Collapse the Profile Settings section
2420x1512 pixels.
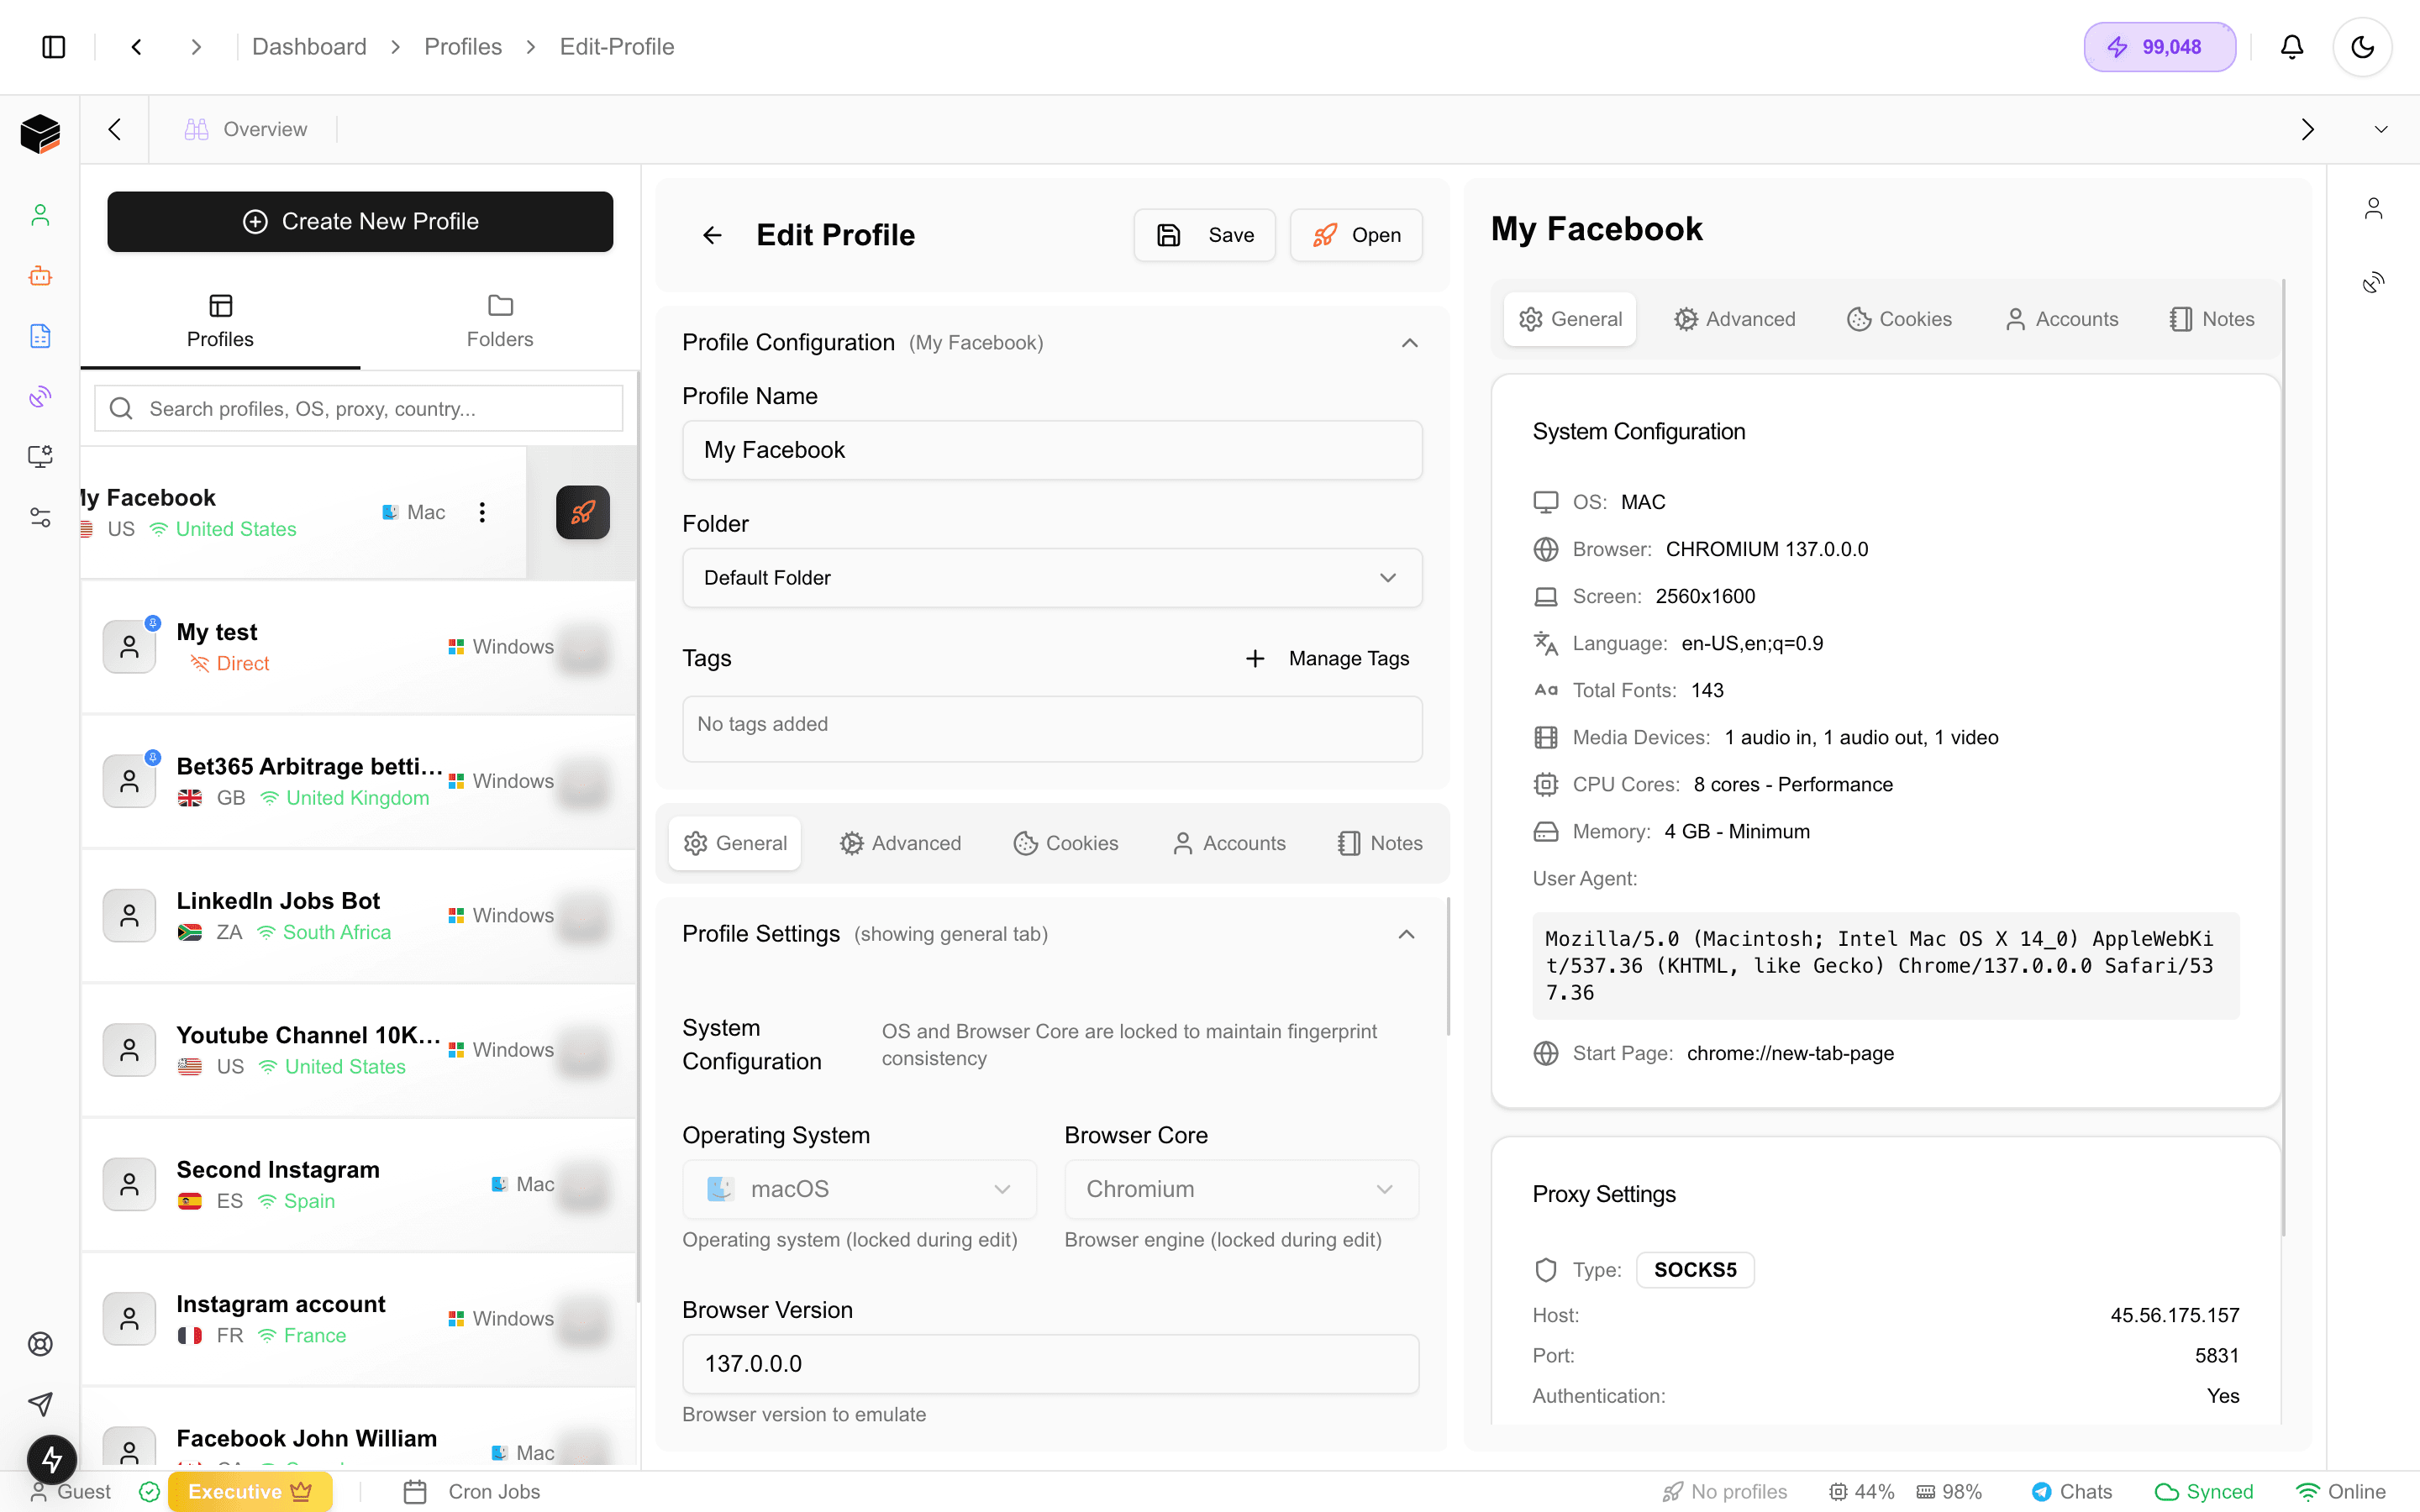tap(1406, 934)
